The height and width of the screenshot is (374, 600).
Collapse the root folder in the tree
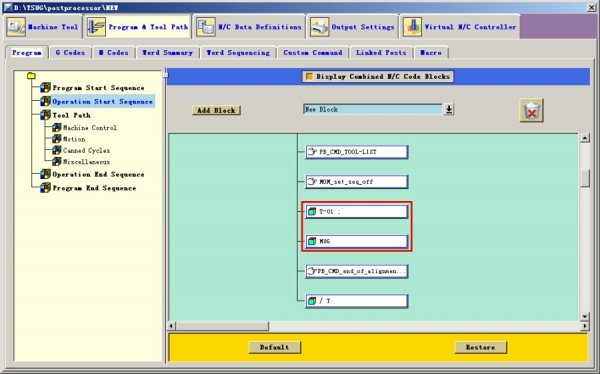click(31, 76)
